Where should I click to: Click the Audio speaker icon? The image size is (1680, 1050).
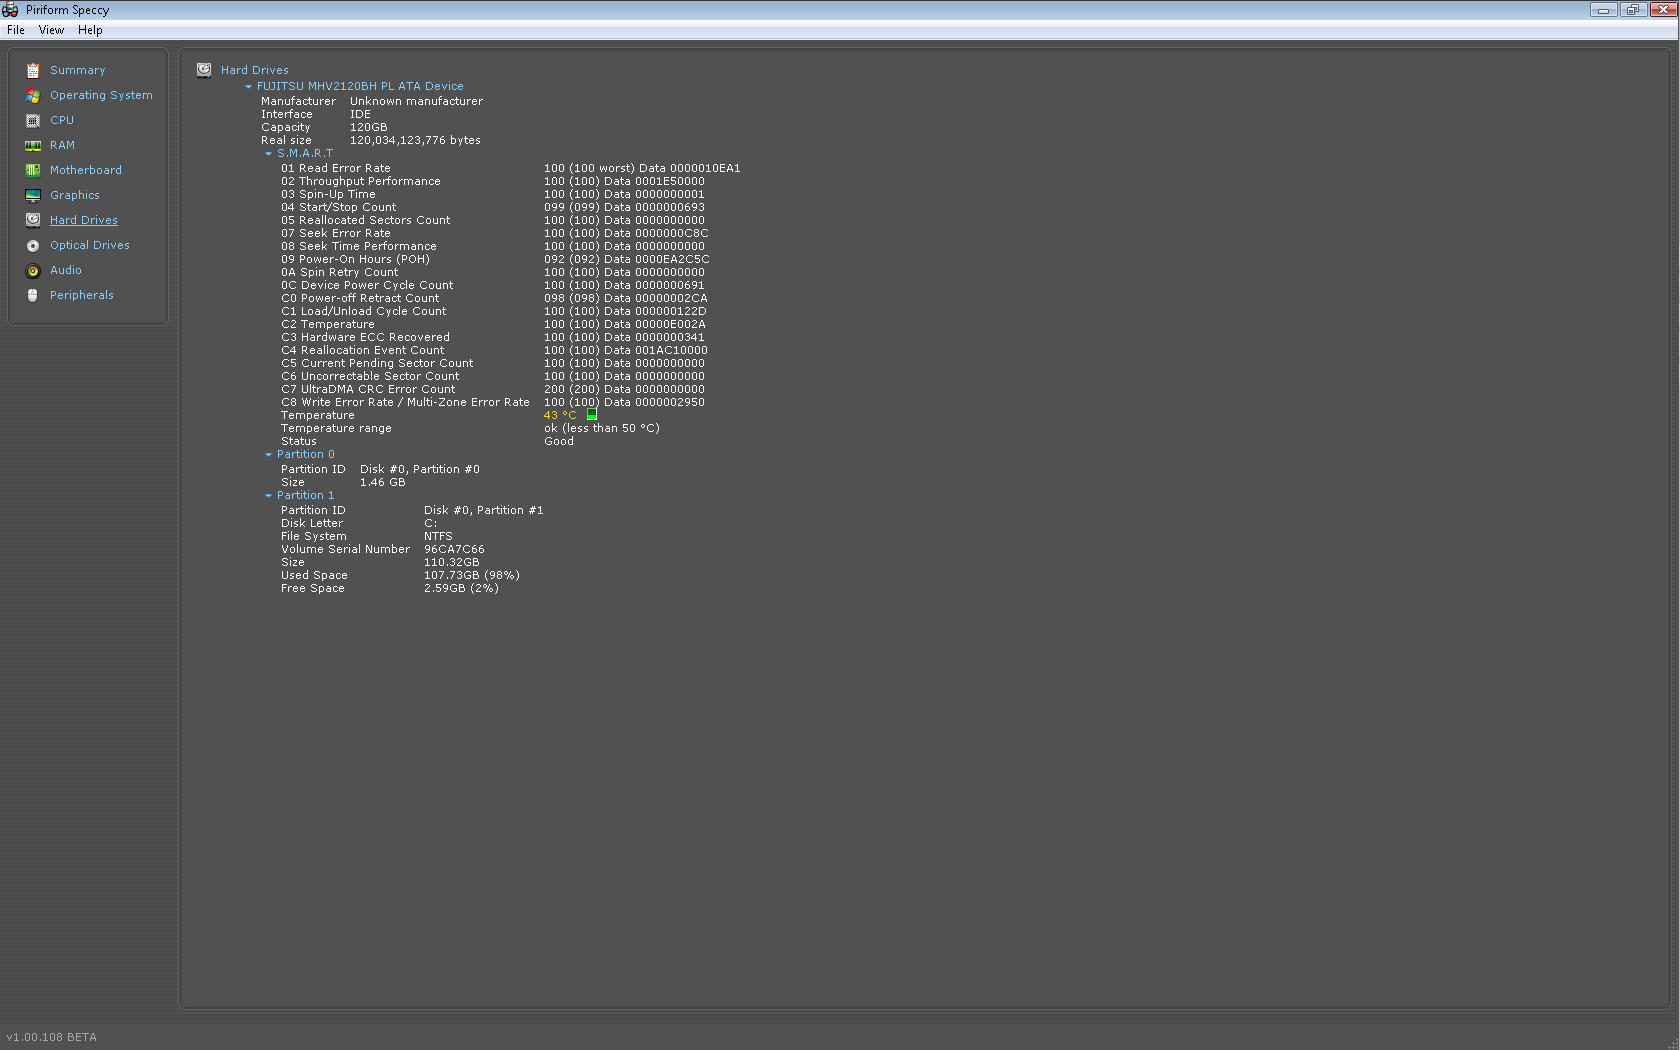(33, 270)
